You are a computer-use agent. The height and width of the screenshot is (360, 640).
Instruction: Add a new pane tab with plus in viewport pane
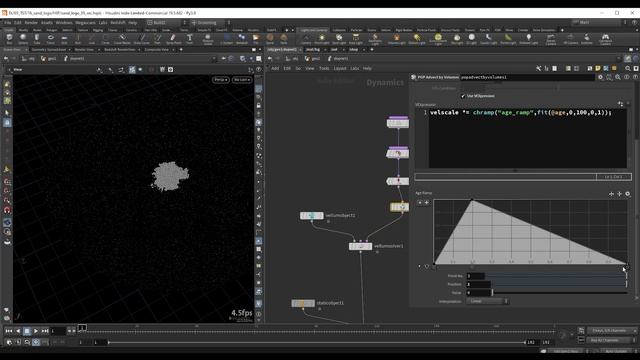(181, 49)
